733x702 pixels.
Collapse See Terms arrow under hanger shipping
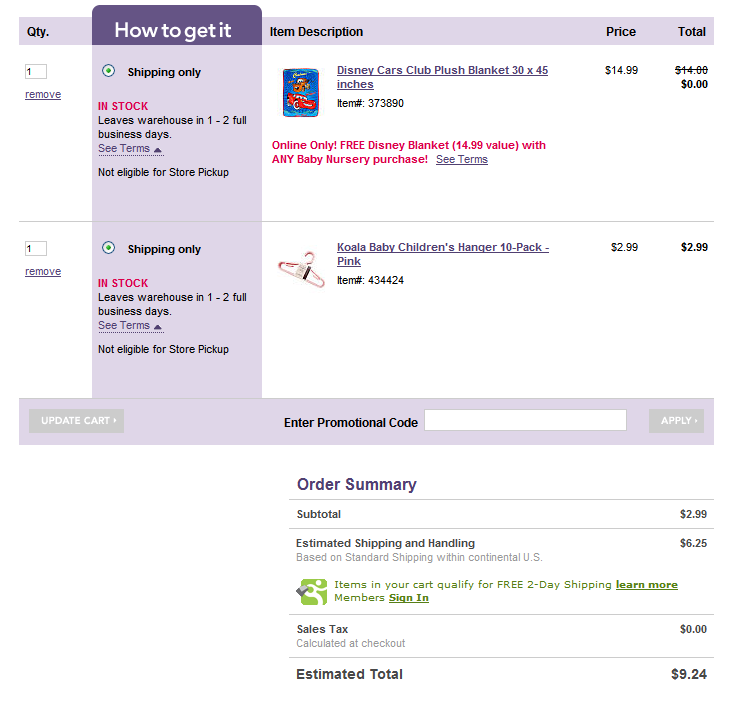pyautogui.click(x=158, y=327)
